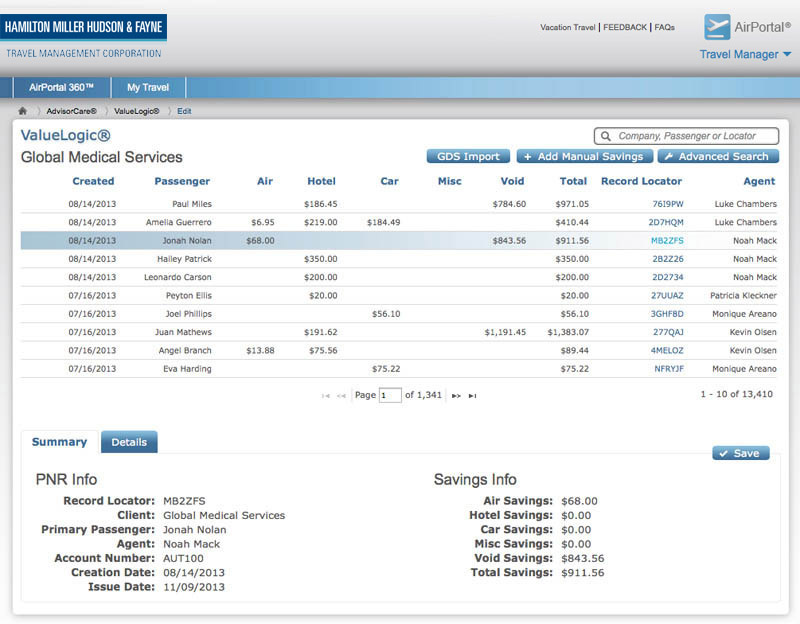
Task: Sort by Car column header
Action: [389, 181]
